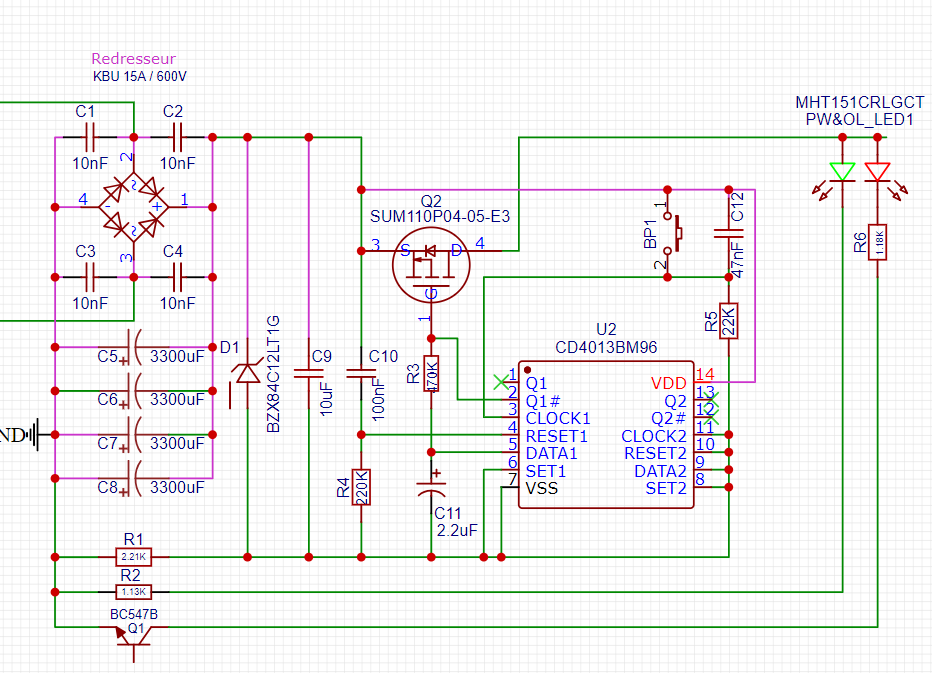Image resolution: width=932 pixels, height=673 pixels.
Task: Select capacitor C10 symbol
Action: (361, 373)
